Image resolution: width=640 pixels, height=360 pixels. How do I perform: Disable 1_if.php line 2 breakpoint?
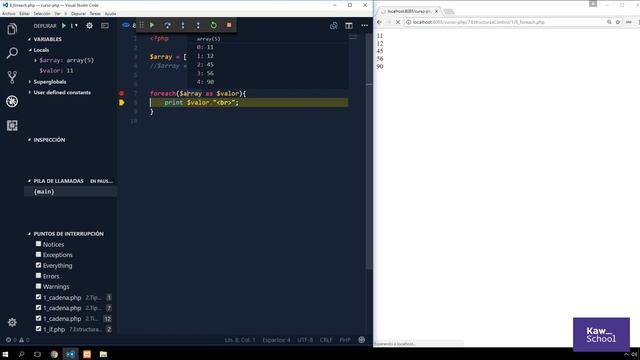[x=38, y=329]
